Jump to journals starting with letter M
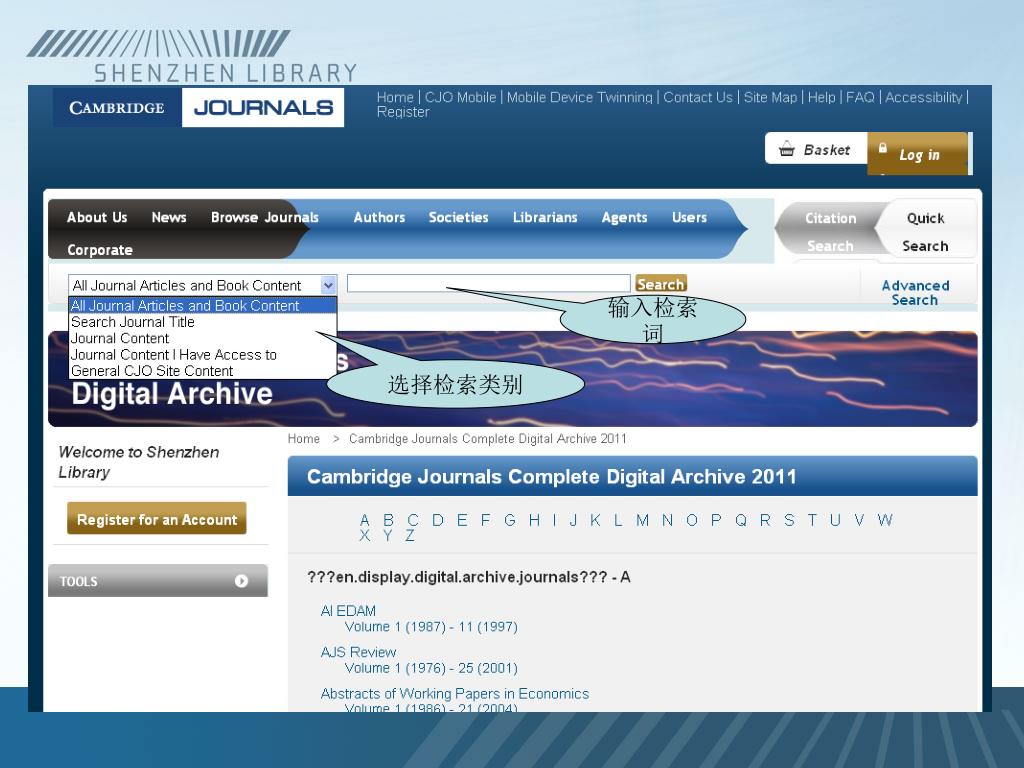The width and height of the screenshot is (1024, 768). (x=643, y=520)
